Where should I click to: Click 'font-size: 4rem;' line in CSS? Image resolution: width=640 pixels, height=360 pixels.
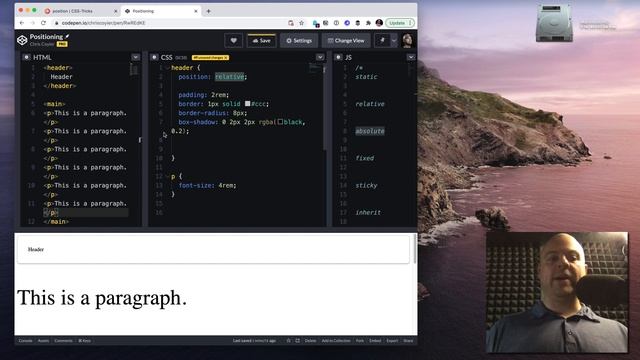click(x=207, y=185)
